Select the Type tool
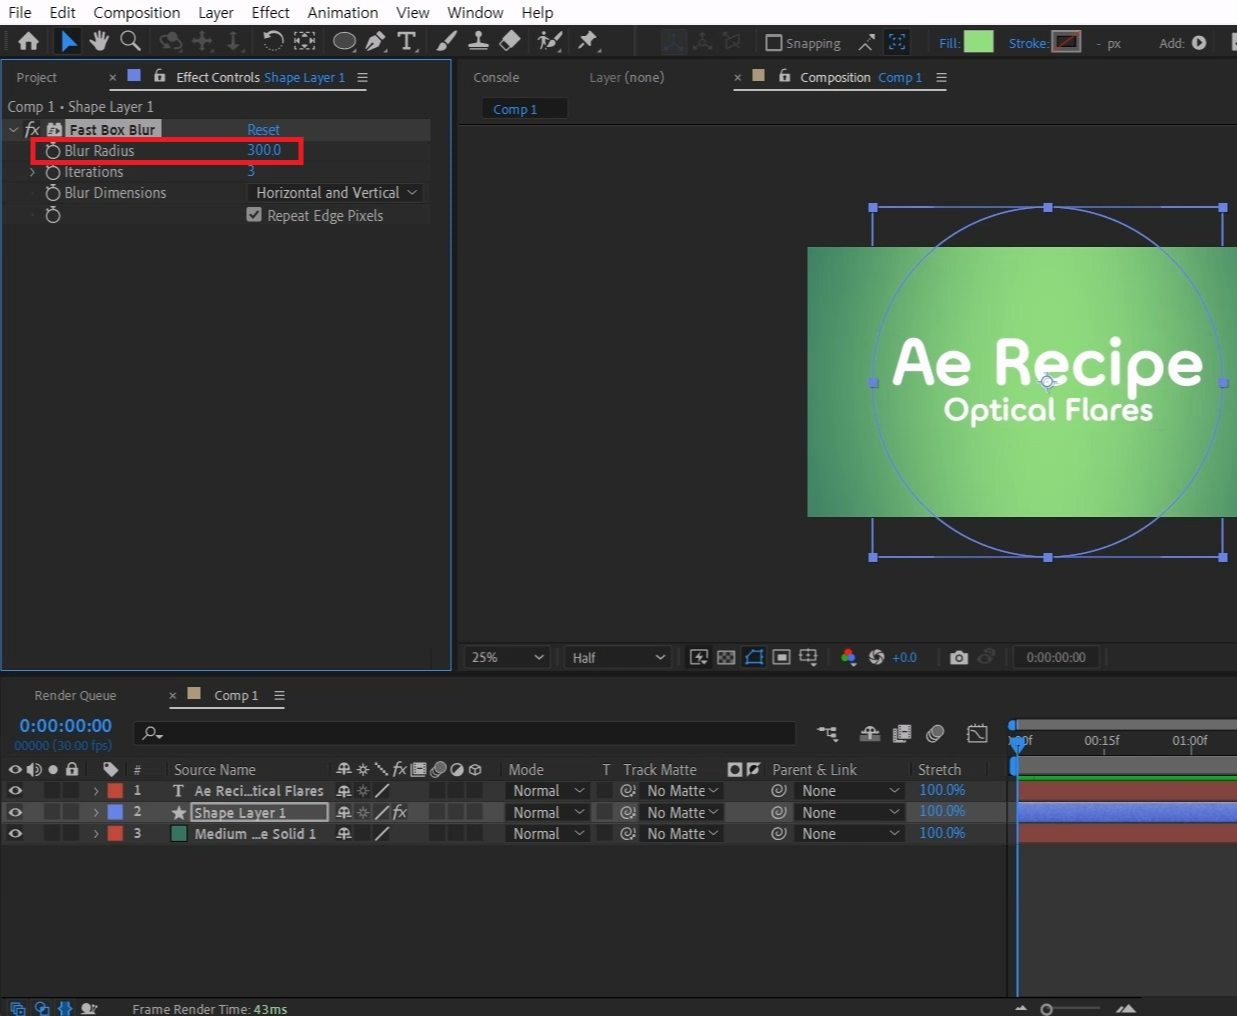1237x1016 pixels. pyautogui.click(x=406, y=41)
